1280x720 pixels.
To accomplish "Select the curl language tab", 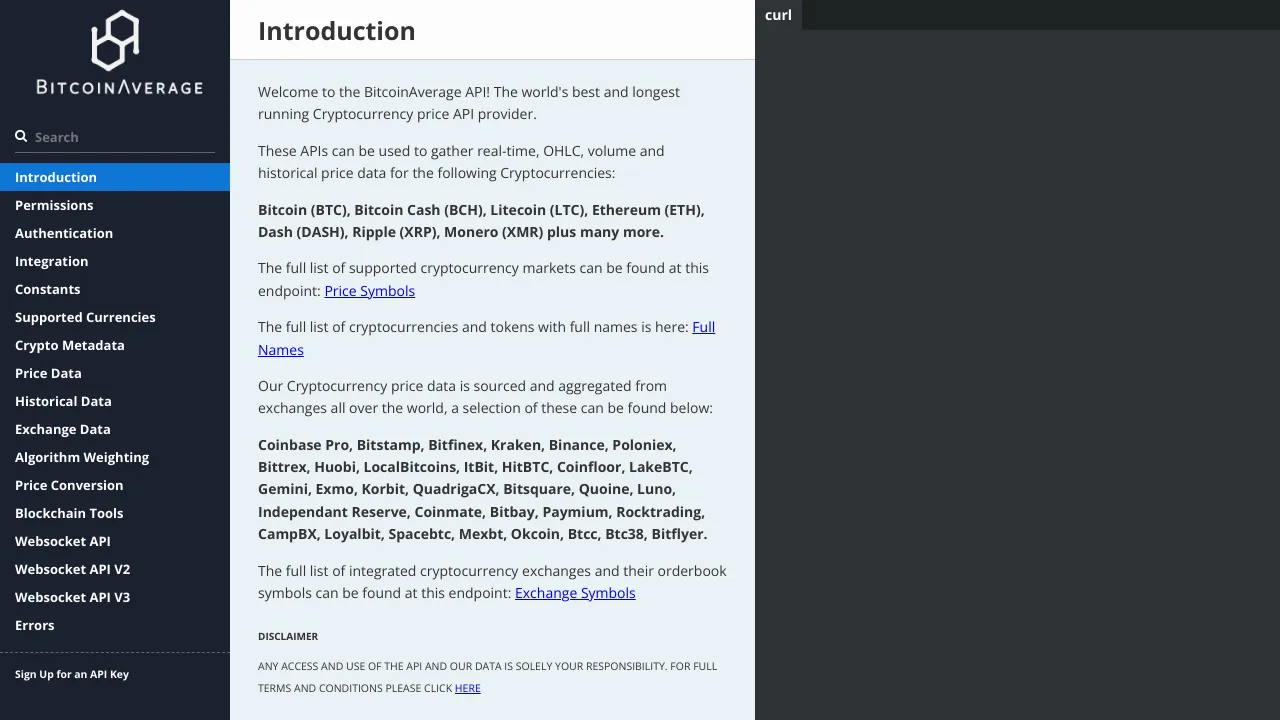I will click(778, 15).
